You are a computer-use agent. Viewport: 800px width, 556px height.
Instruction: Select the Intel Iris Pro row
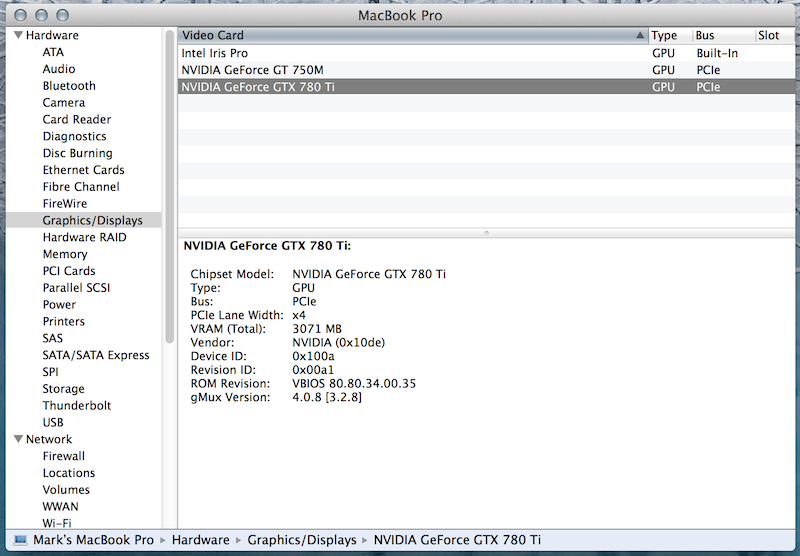point(486,53)
